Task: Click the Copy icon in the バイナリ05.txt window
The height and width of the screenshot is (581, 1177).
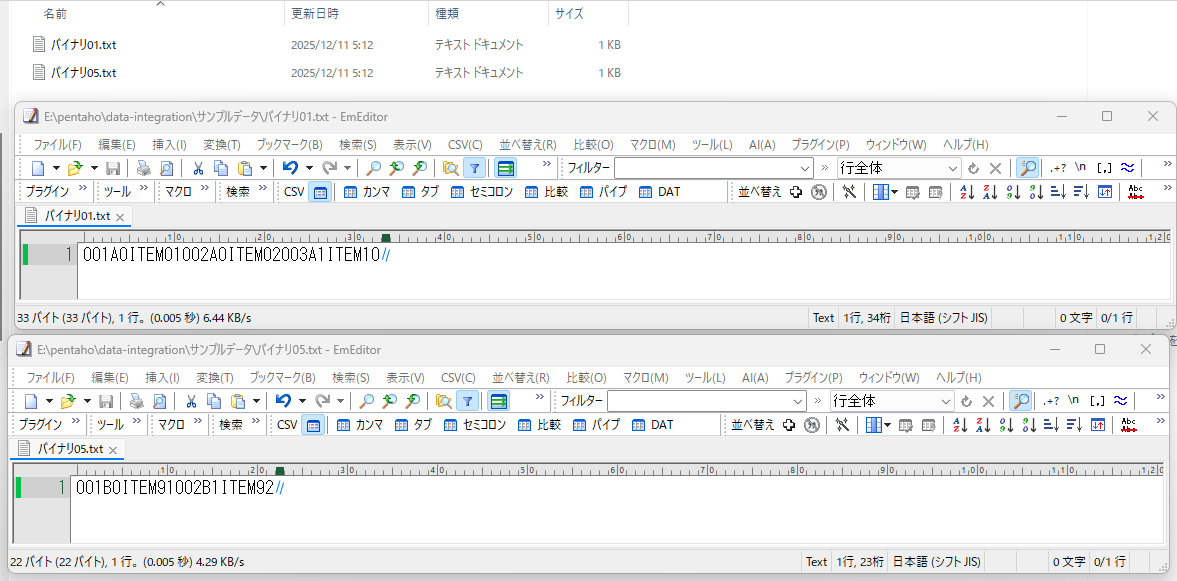Action: pyautogui.click(x=214, y=401)
